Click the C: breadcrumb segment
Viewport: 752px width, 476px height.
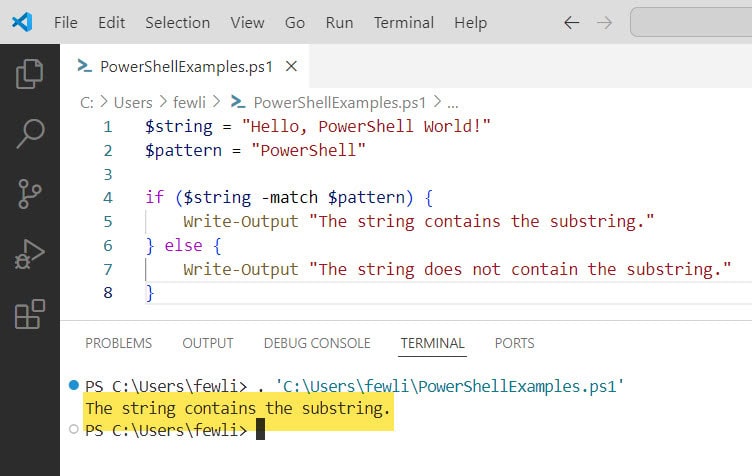(x=87, y=103)
